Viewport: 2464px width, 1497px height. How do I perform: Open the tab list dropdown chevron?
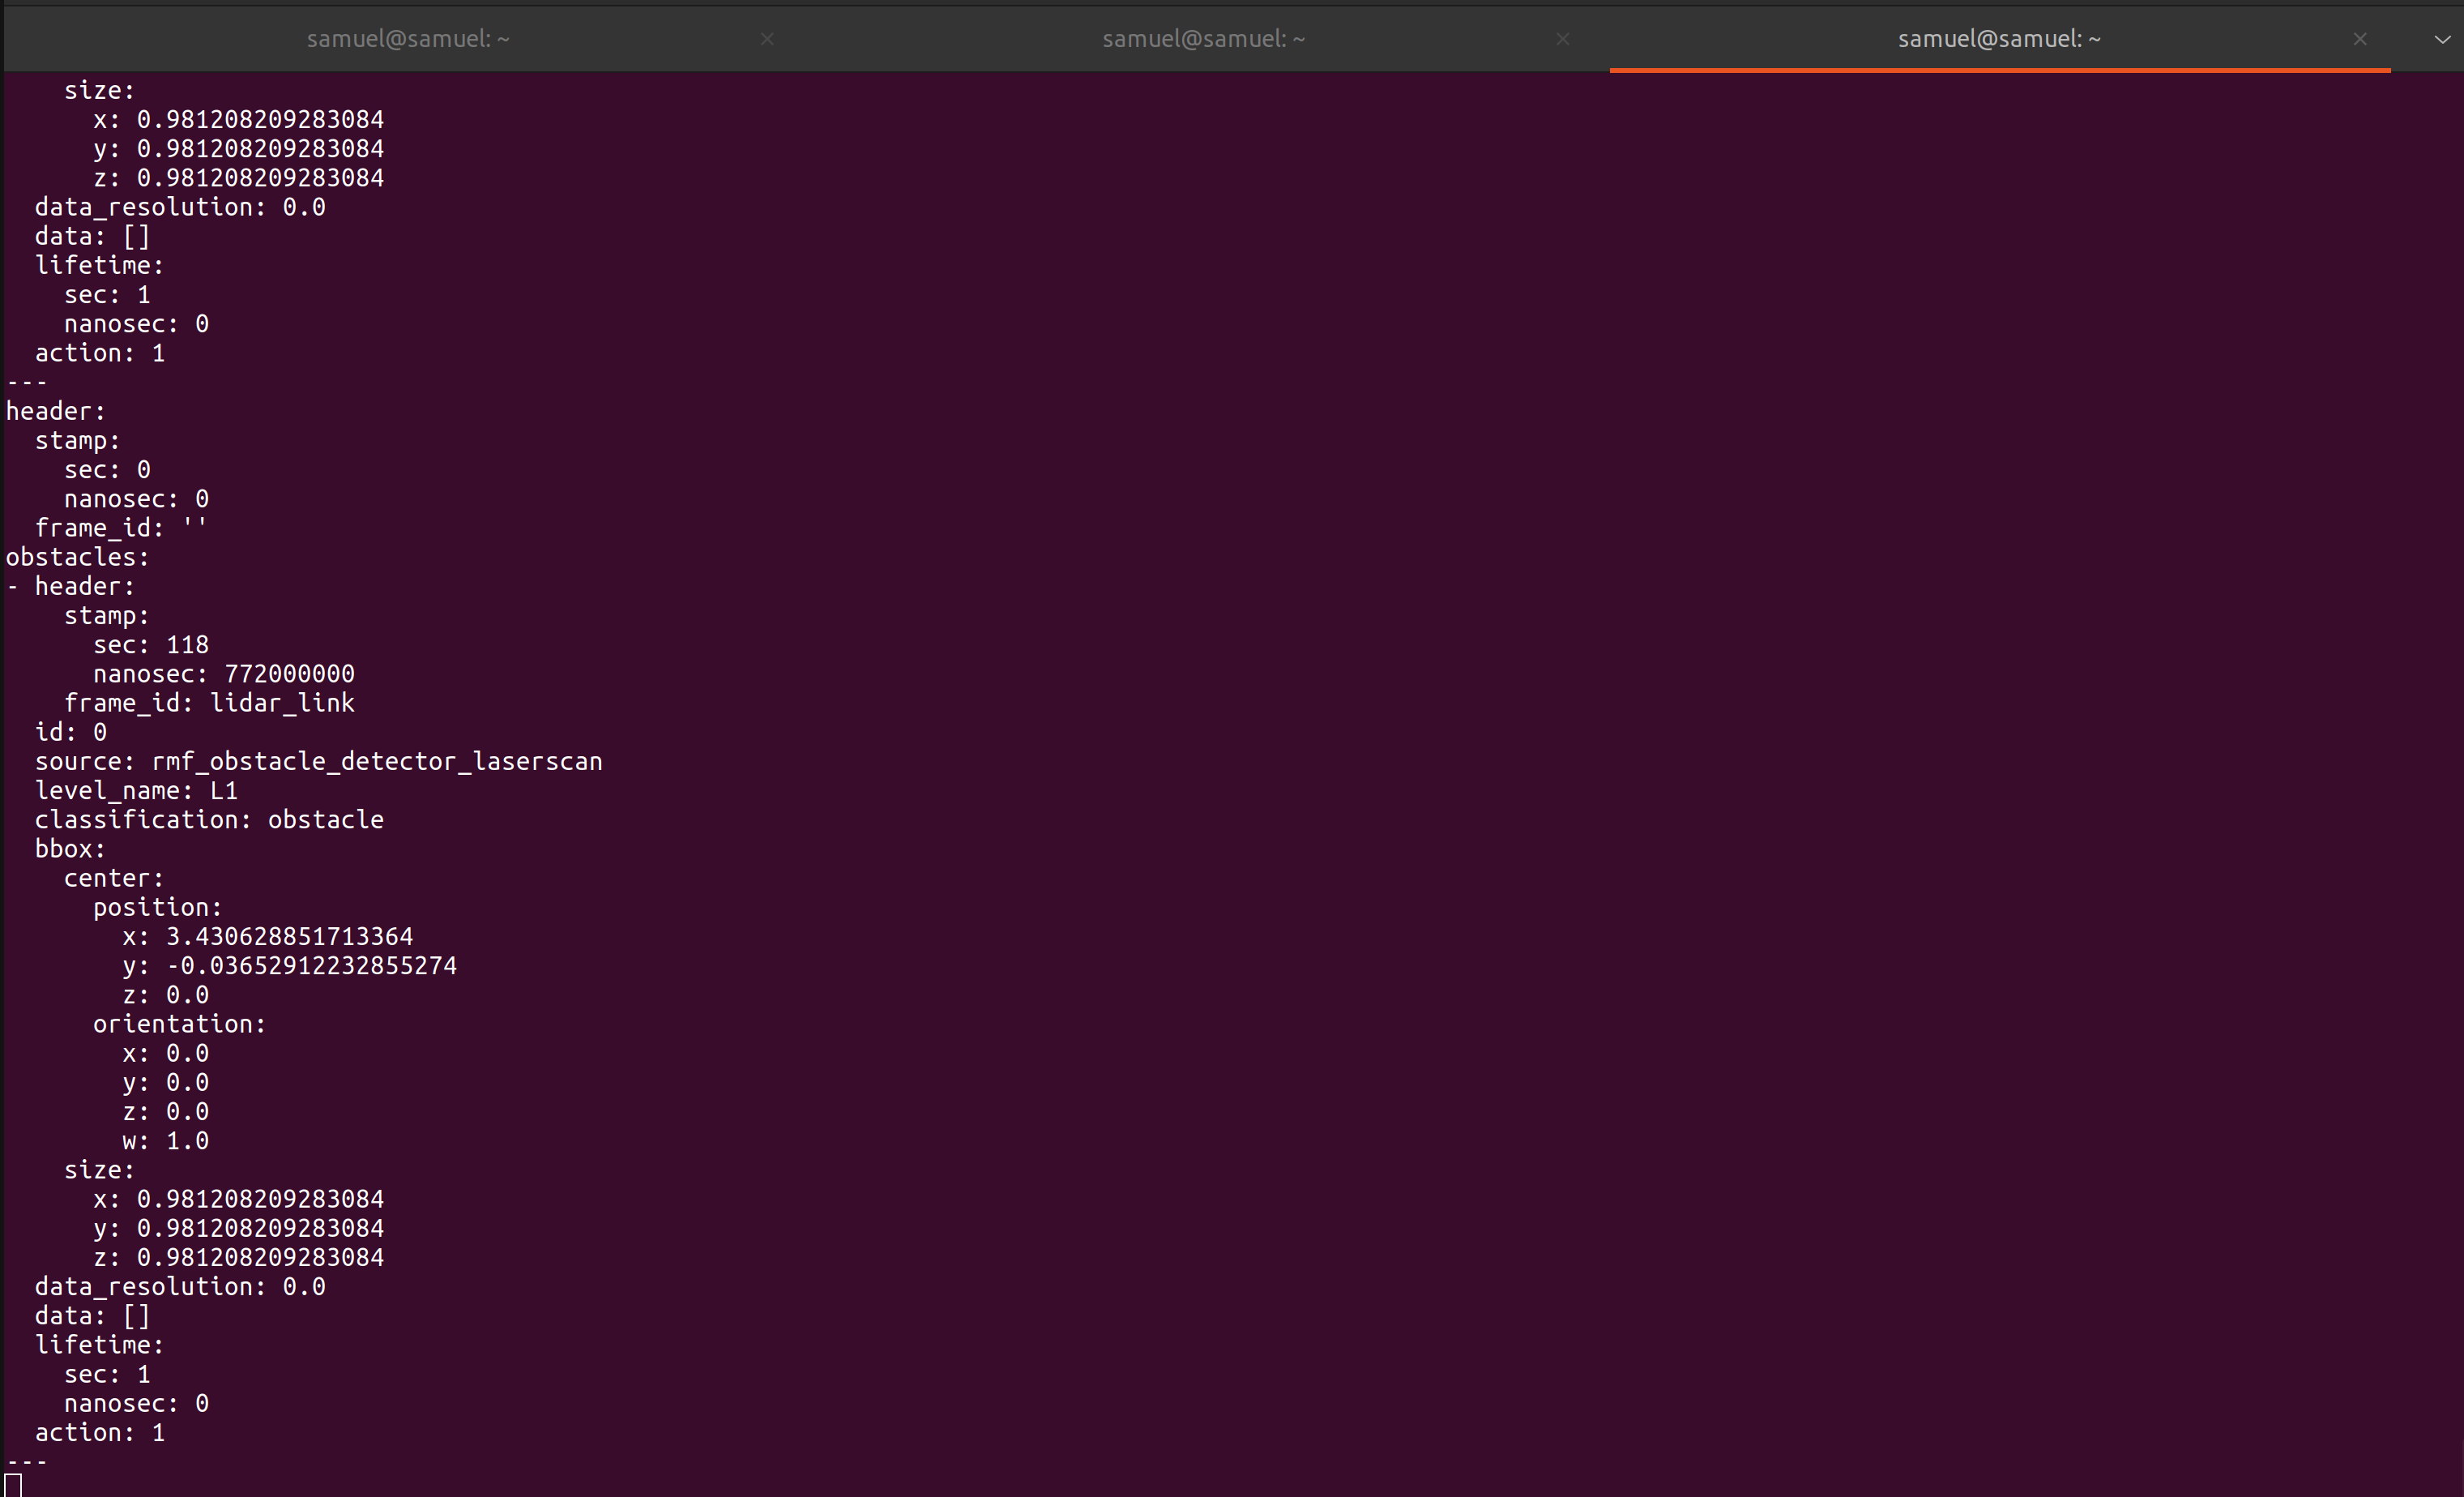2441,39
